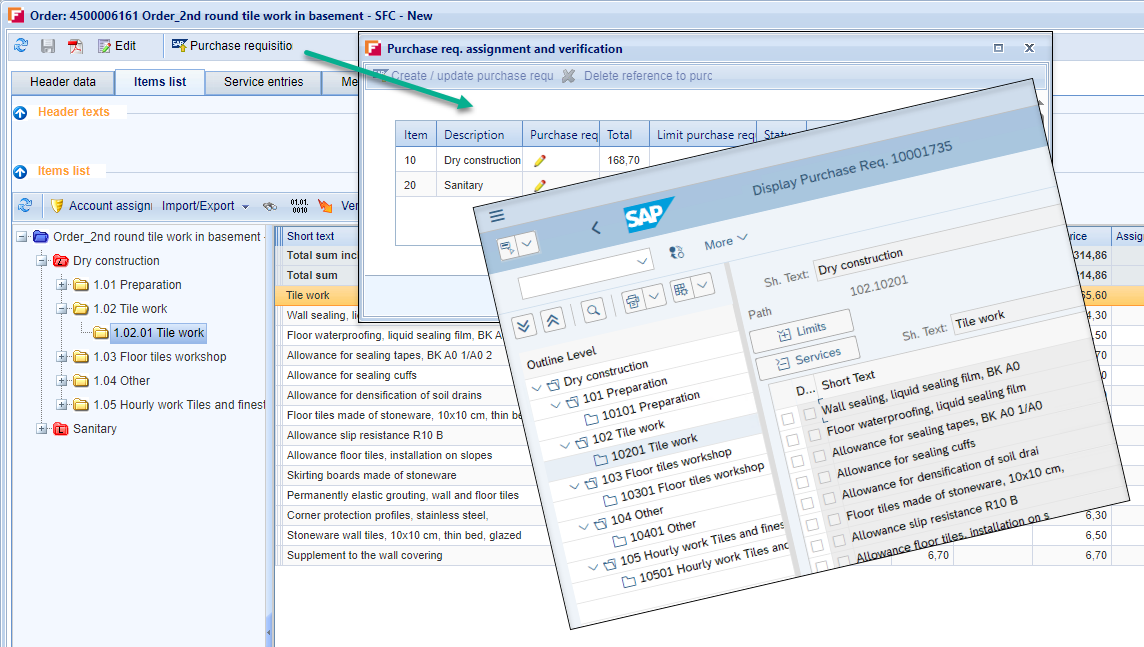Click the SAP hamburger menu icon
The width and height of the screenshot is (1144, 647).
click(x=497, y=216)
